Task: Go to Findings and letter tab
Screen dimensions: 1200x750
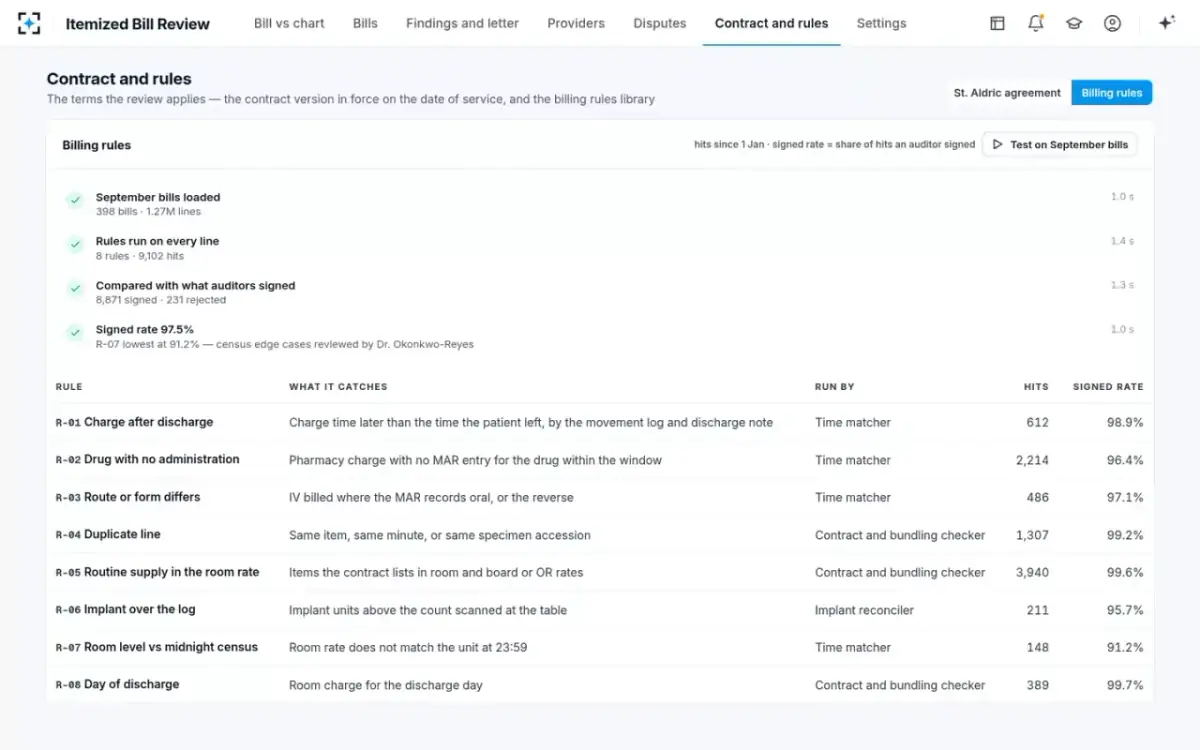Action: pos(462,23)
